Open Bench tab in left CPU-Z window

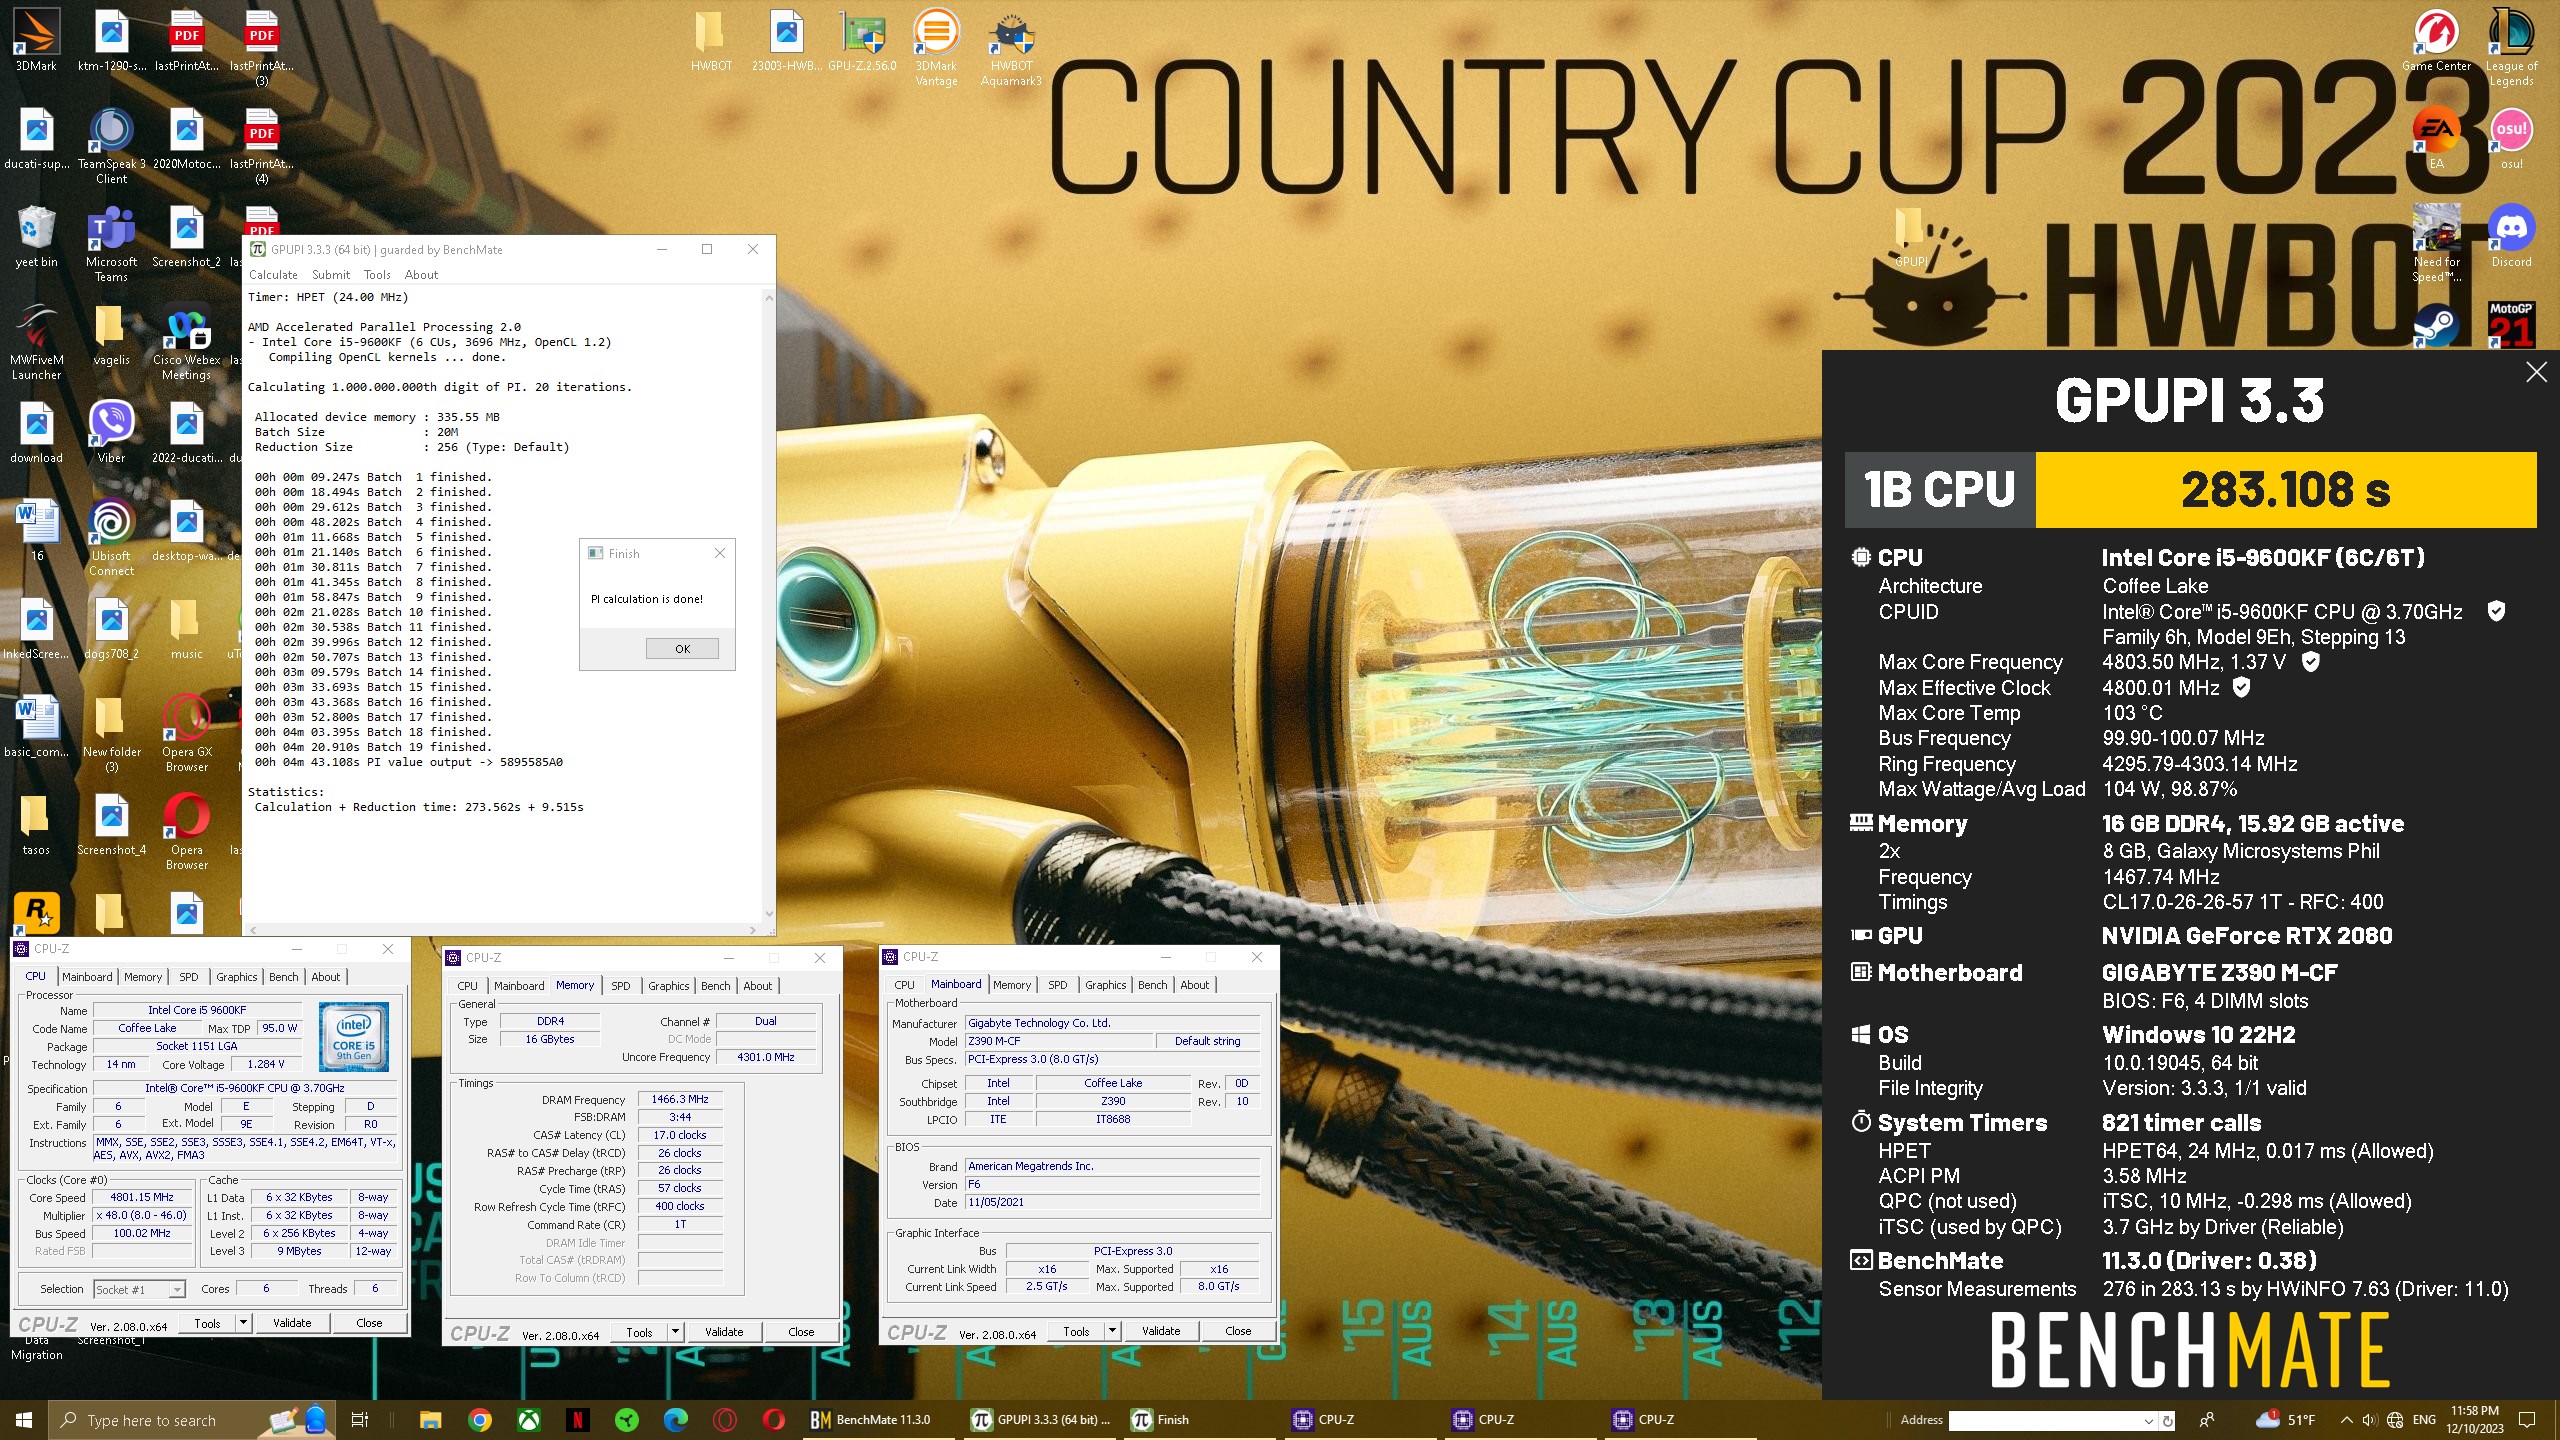pos(284,977)
